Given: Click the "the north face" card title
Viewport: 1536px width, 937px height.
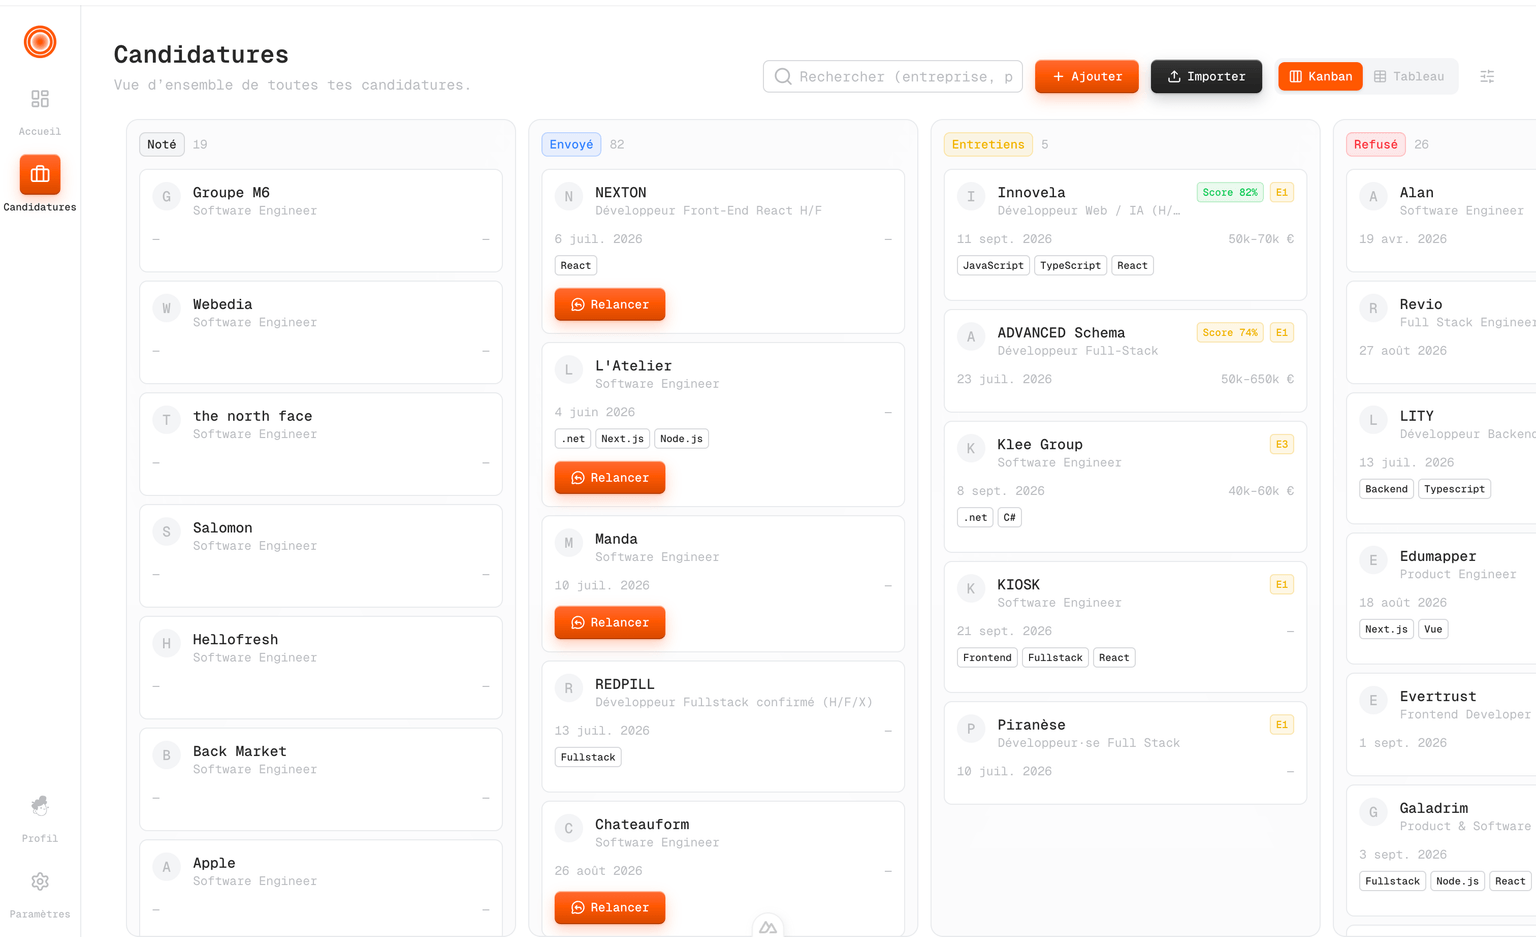Looking at the screenshot, I should tap(253, 416).
